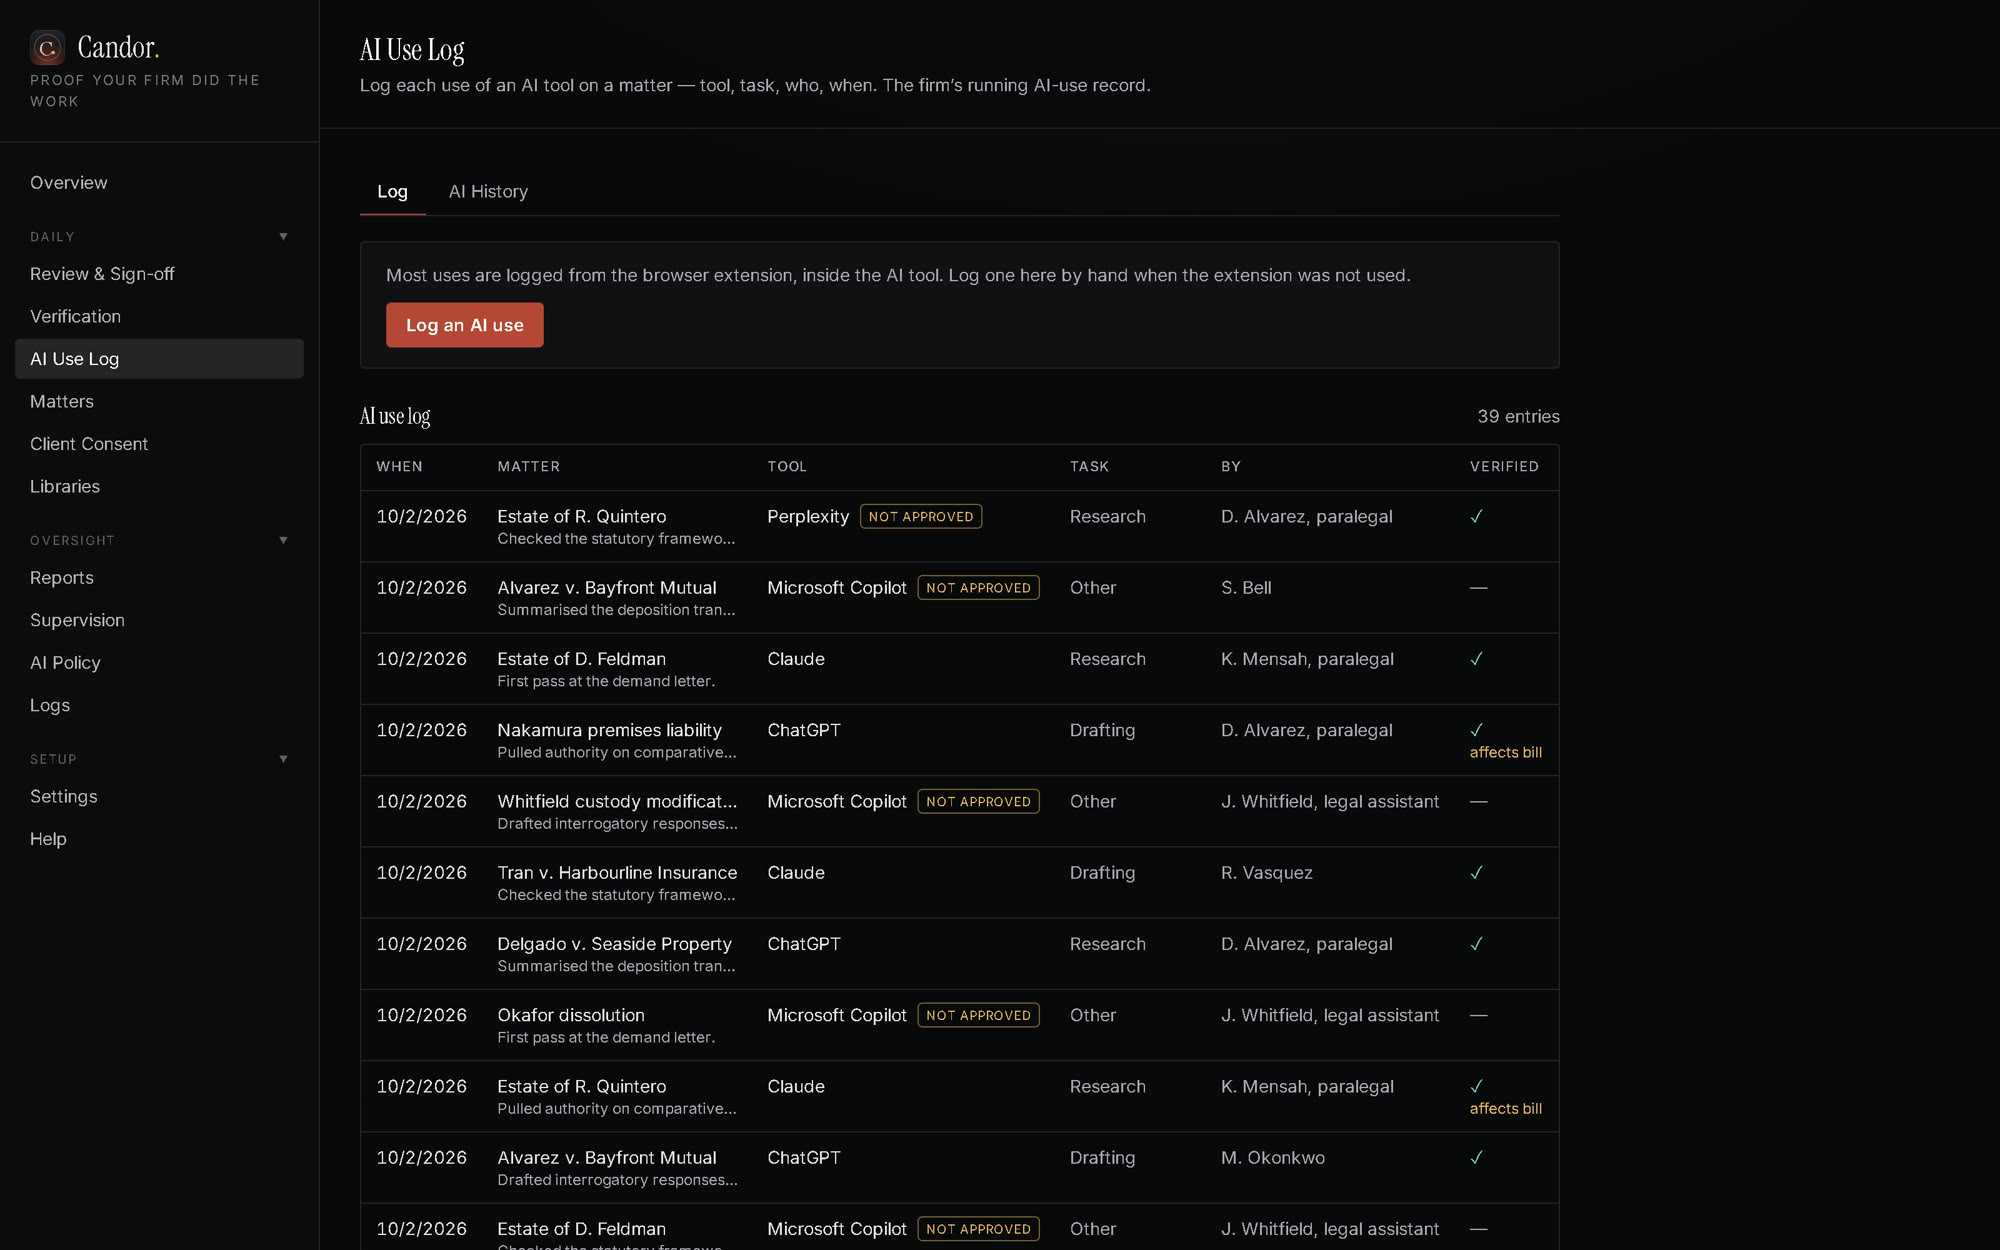Open AI Policy page

point(159,663)
